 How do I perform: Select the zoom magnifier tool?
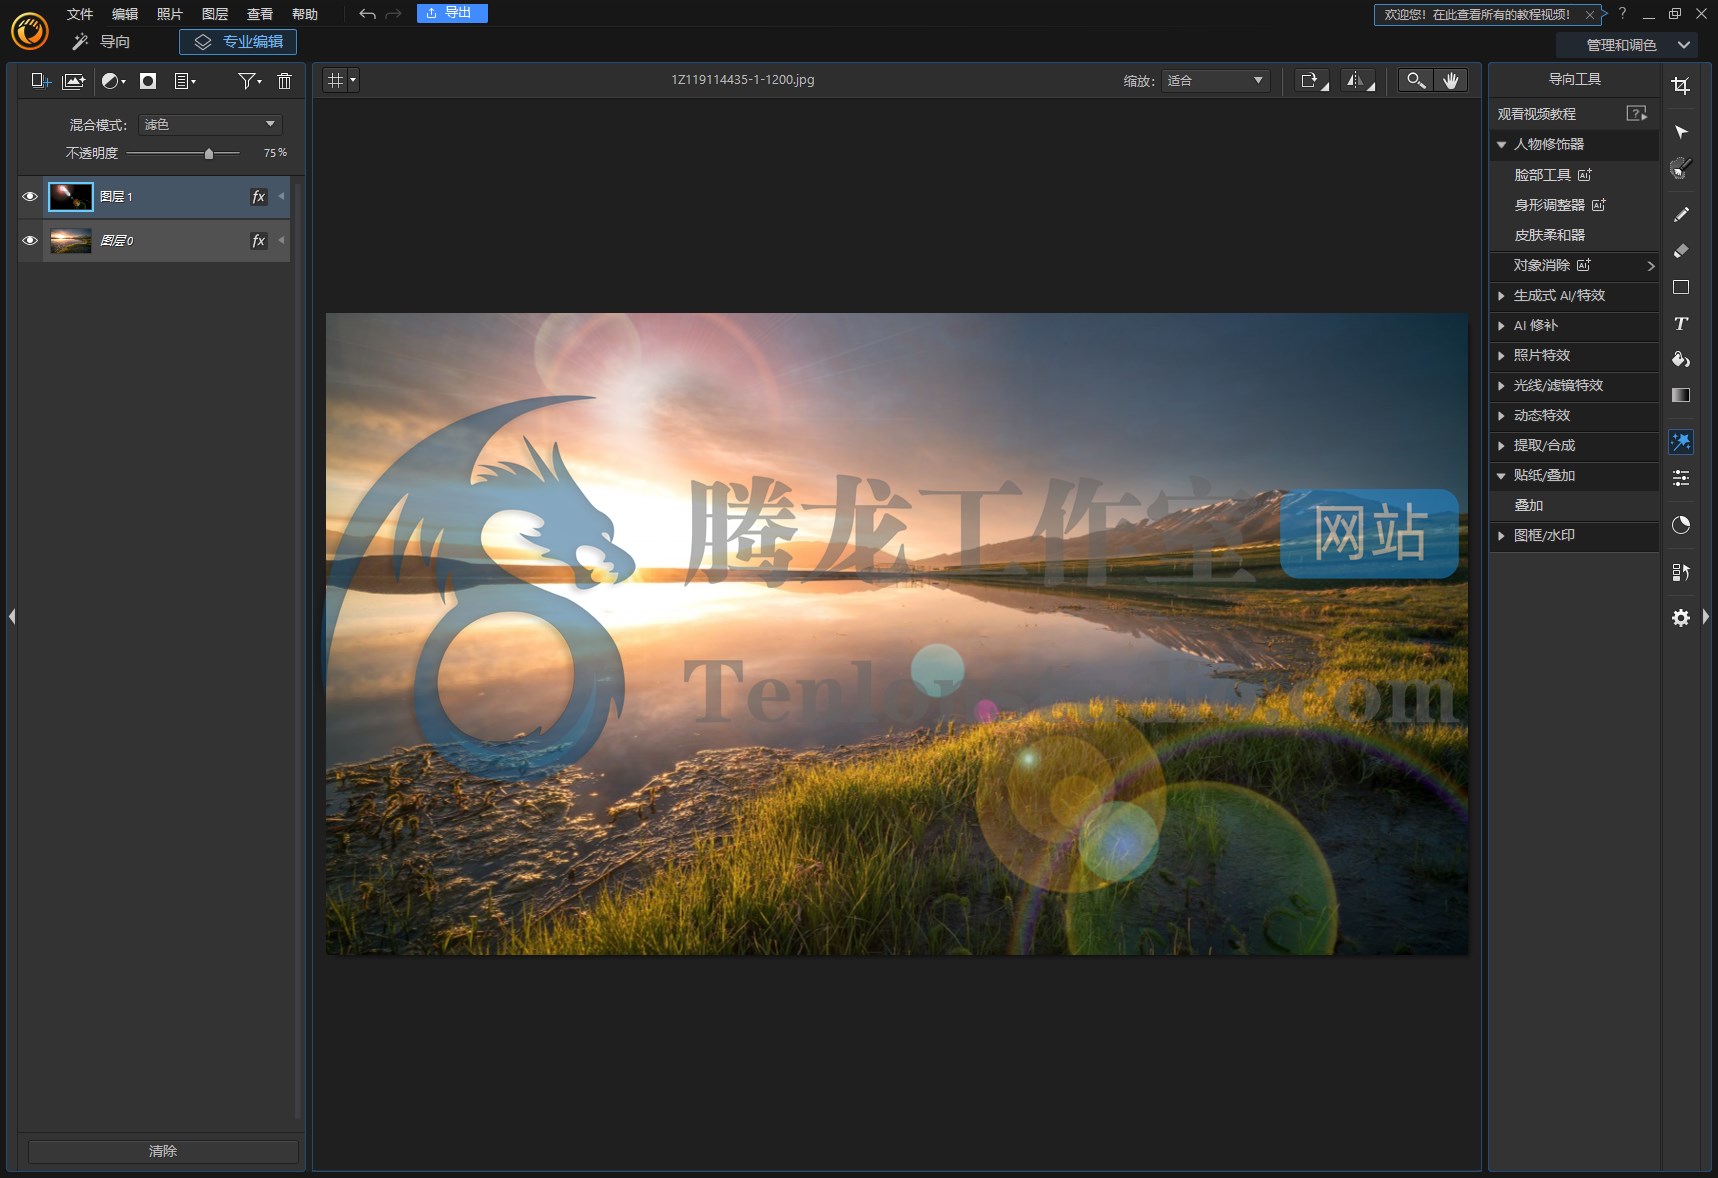click(1415, 81)
